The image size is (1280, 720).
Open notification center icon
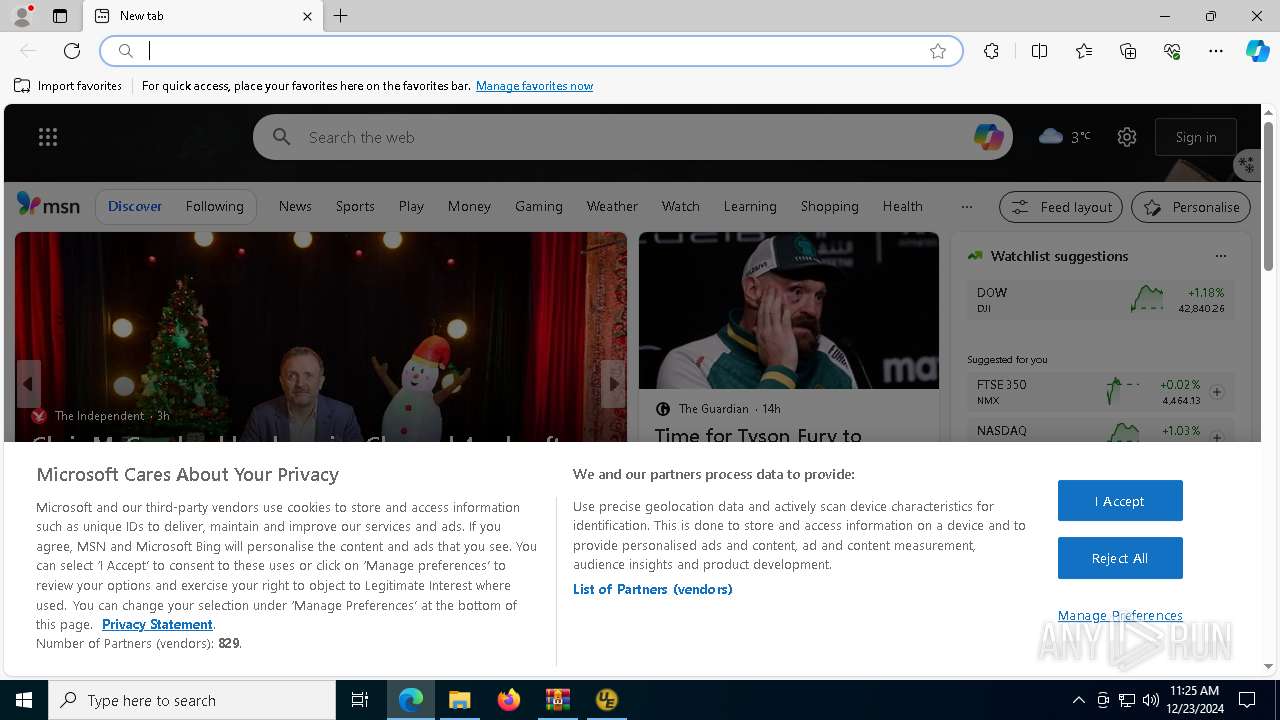point(1247,700)
